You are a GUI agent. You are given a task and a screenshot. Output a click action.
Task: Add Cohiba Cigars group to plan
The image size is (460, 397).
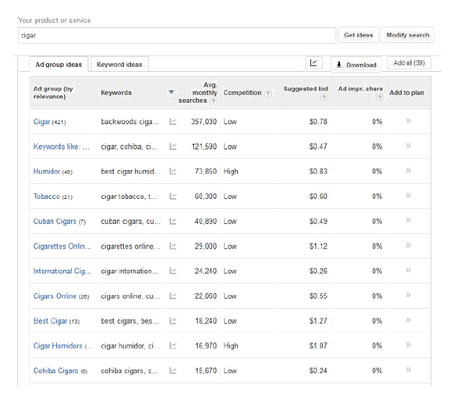(408, 370)
